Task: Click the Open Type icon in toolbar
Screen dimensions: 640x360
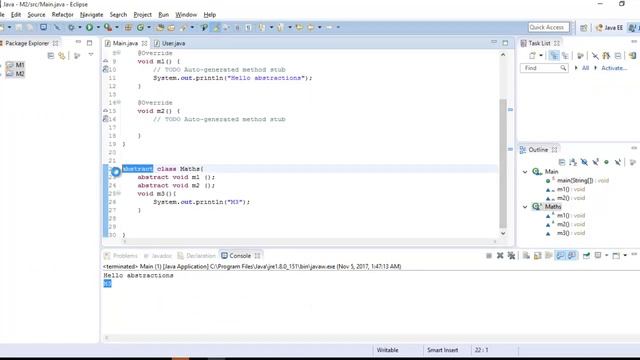Action: coord(160,27)
